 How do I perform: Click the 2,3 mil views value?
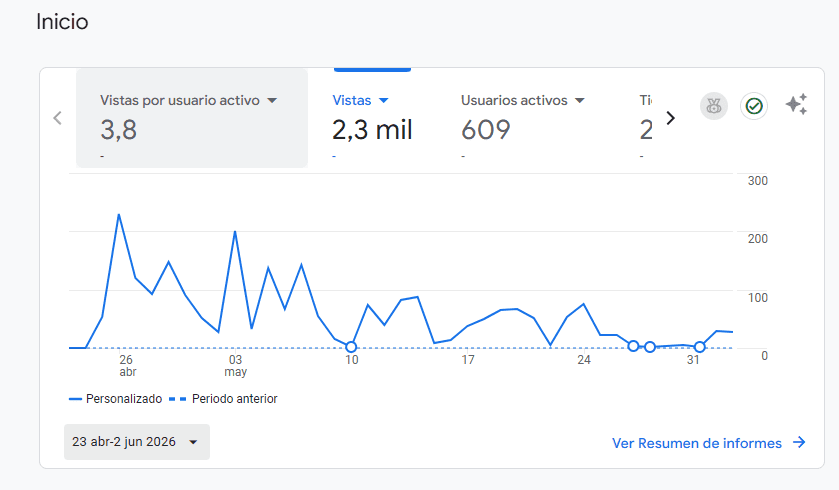tap(372, 130)
